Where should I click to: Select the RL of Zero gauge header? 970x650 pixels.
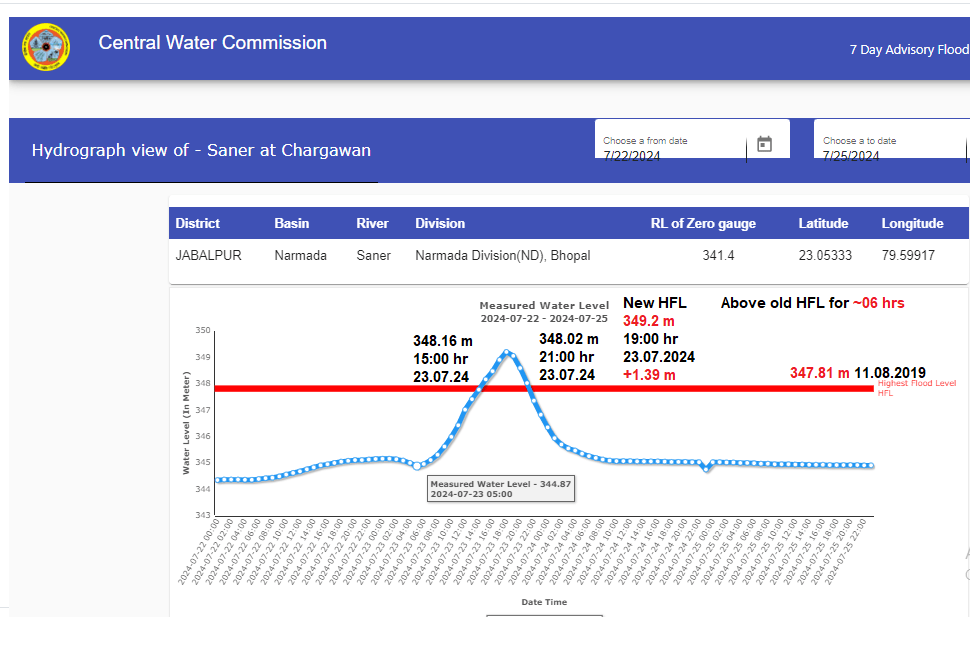[x=703, y=223]
